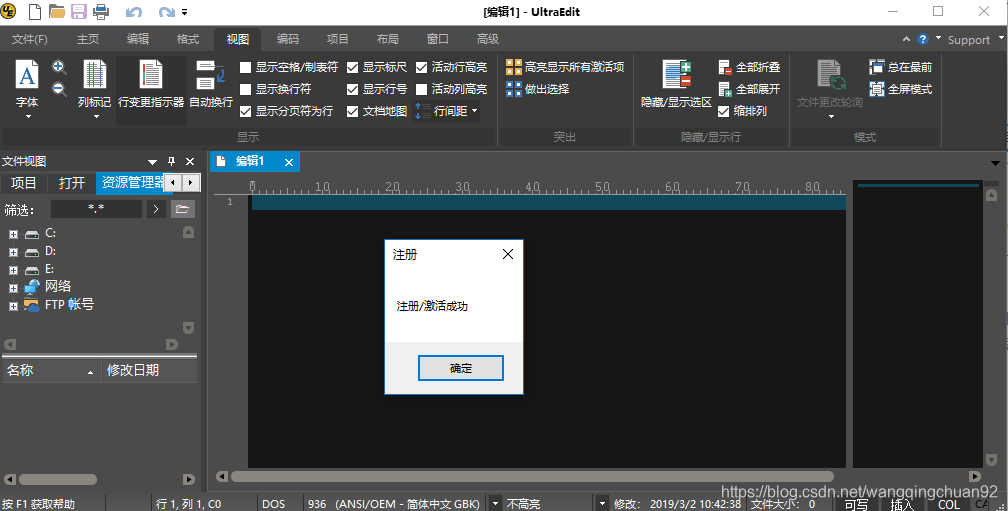Switch to the 格式 ribbon tab
1008x511 pixels.
[188, 39]
